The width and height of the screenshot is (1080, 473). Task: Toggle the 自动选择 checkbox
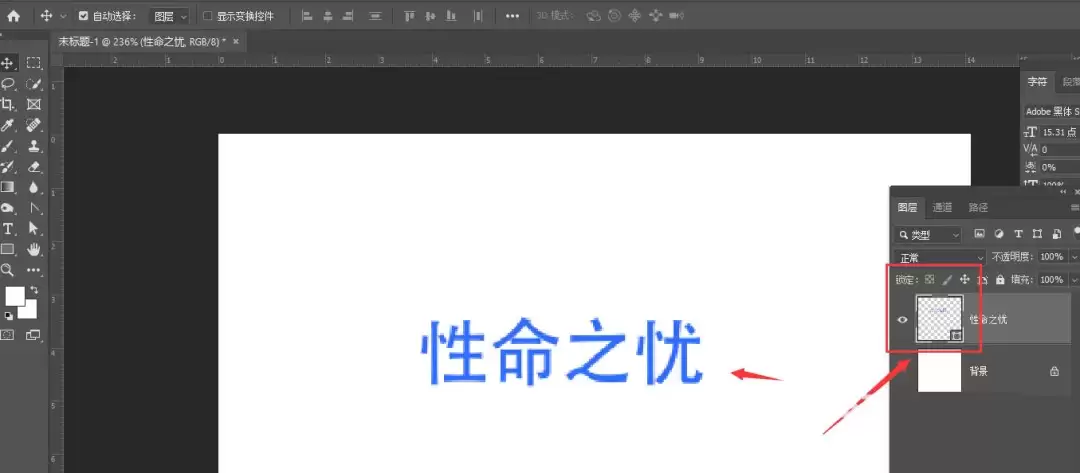click(x=83, y=16)
